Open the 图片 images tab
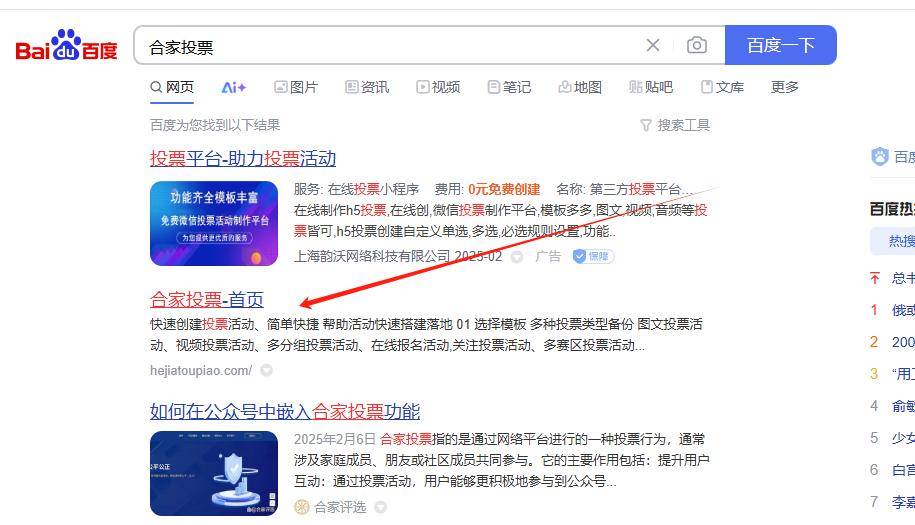The image size is (915, 525). pyautogui.click(x=296, y=88)
